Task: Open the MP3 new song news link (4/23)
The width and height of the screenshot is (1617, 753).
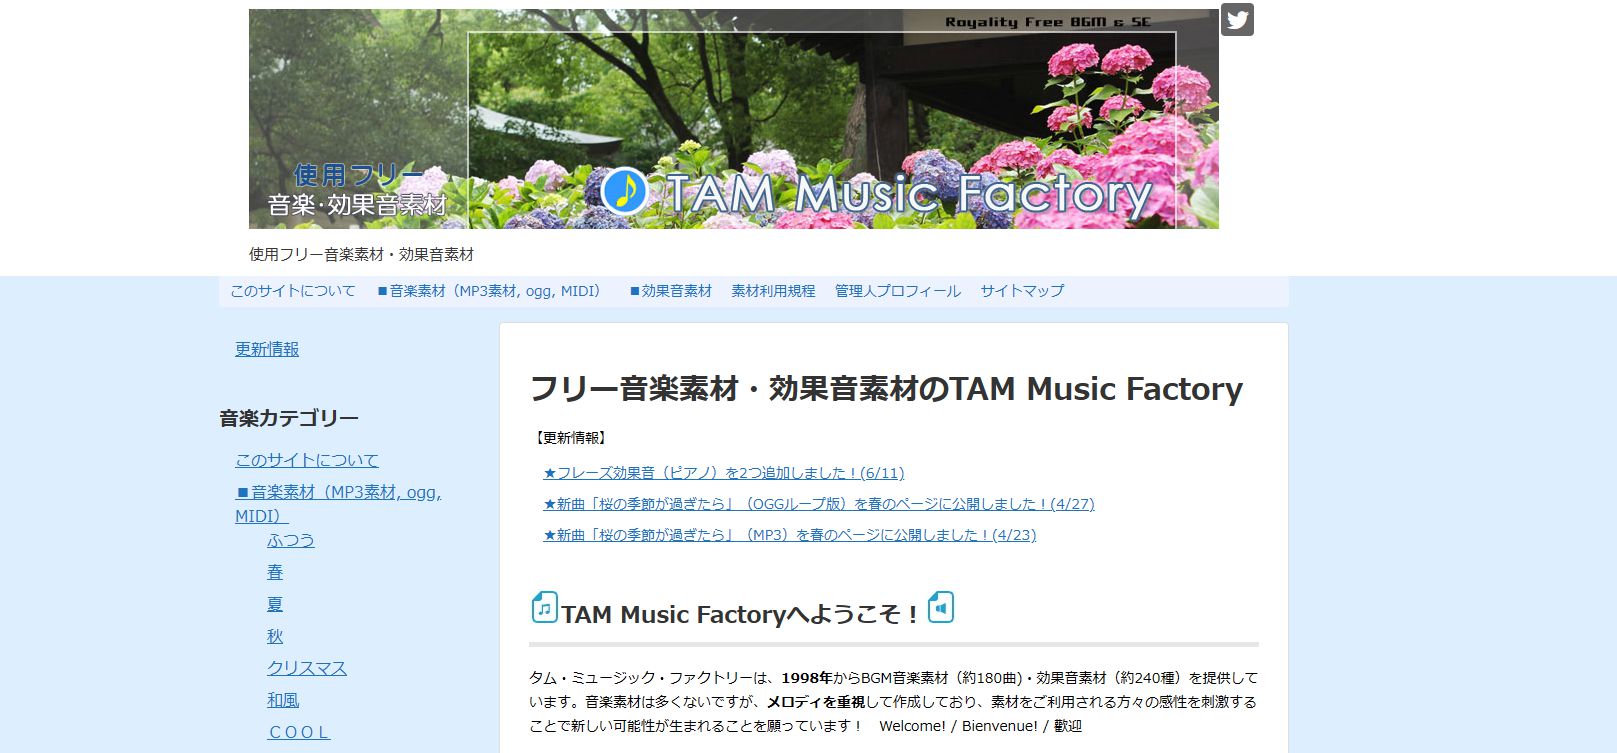Action: (x=789, y=535)
